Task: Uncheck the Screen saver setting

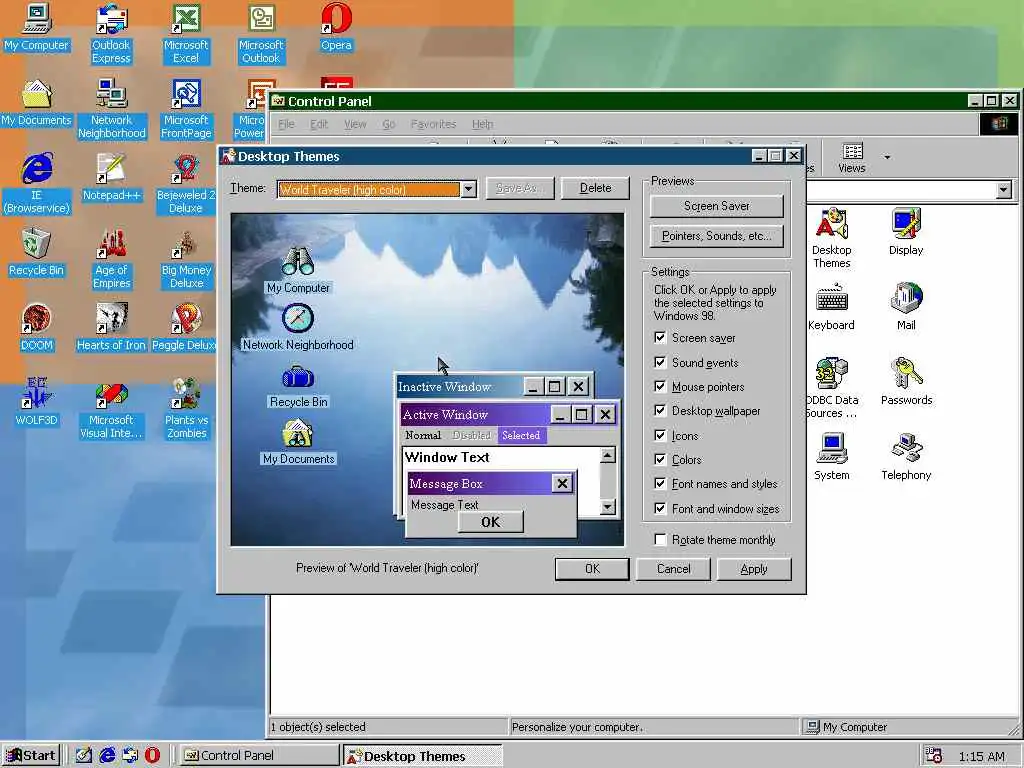Action: (x=660, y=338)
